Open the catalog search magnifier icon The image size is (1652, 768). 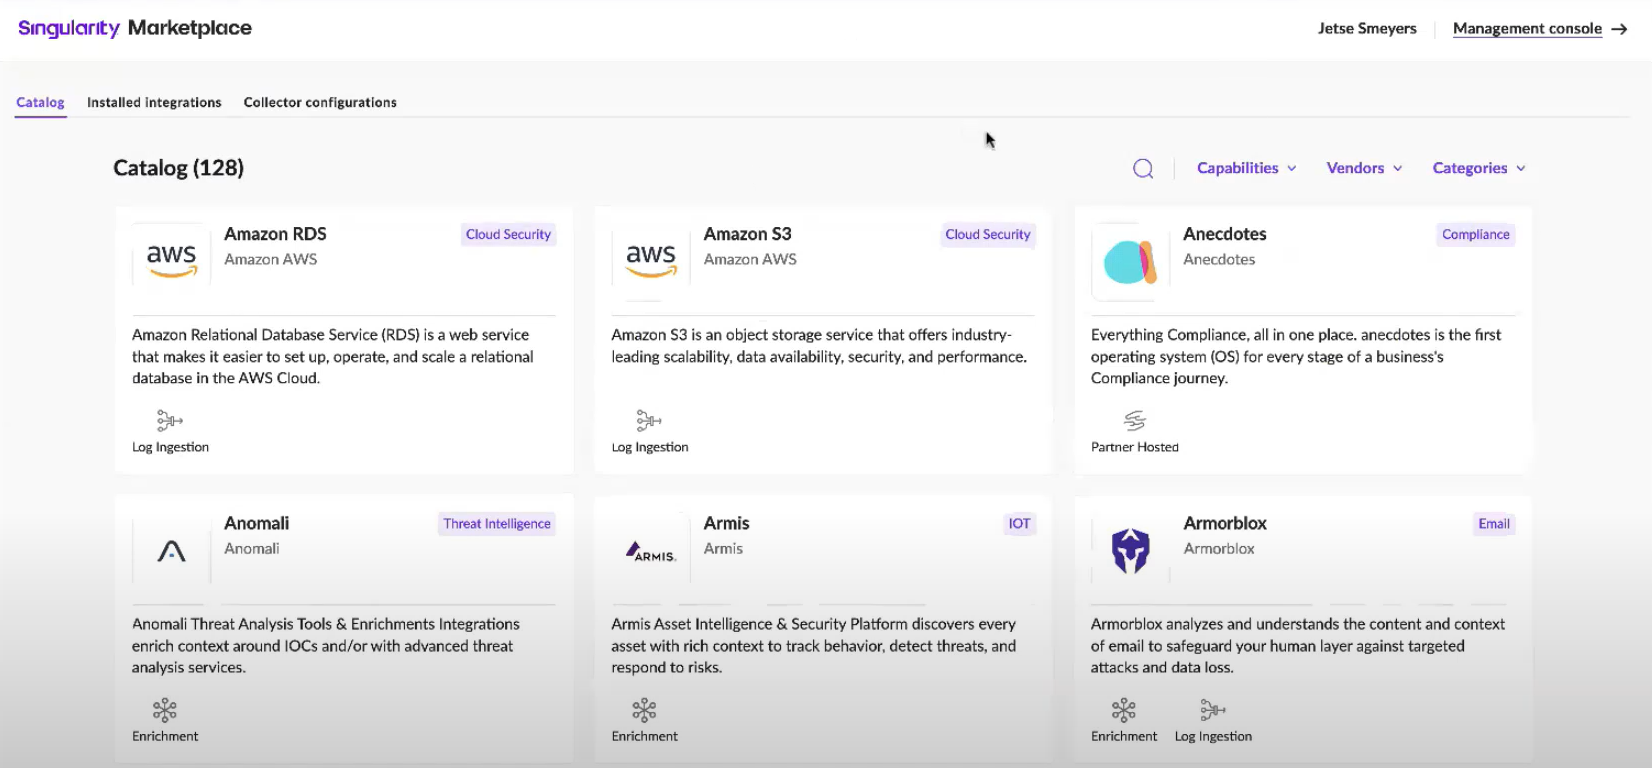coord(1143,169)
